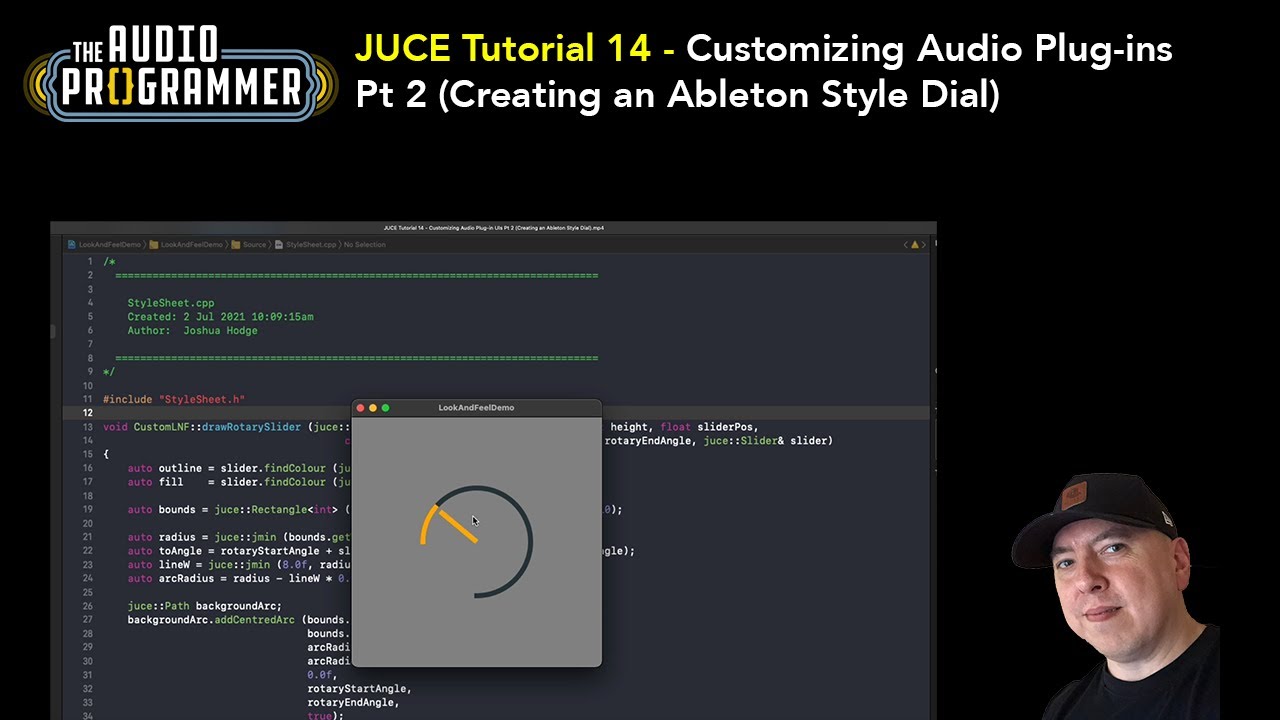This screenshot has width=1280, height=720.
Task: Click the 'juce::Path backgroundArc;' line
Action: [205, 606]
